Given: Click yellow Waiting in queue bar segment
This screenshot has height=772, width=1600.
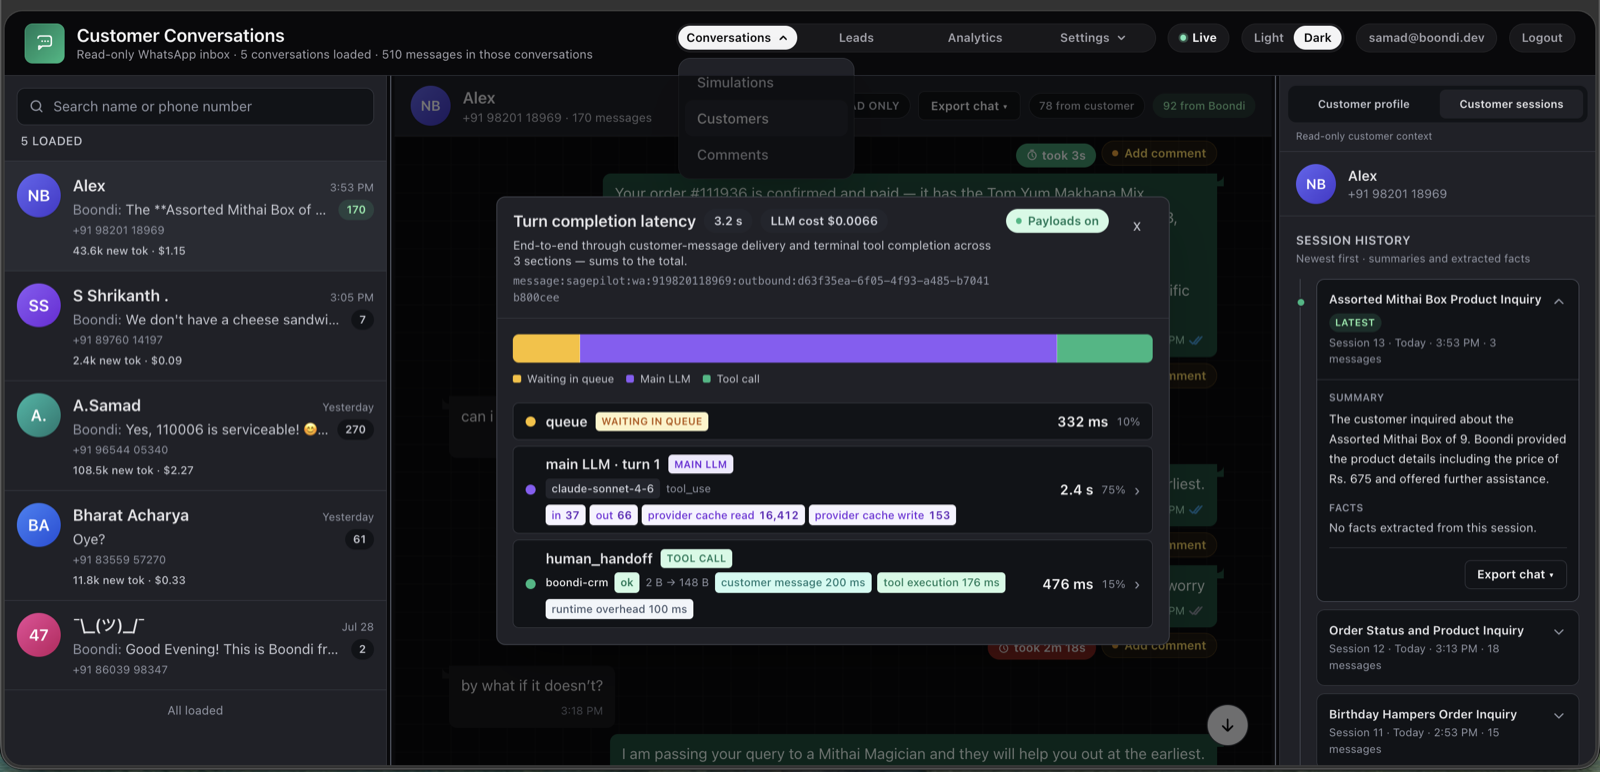Looking at the screenshot, I should pos(546,348).
